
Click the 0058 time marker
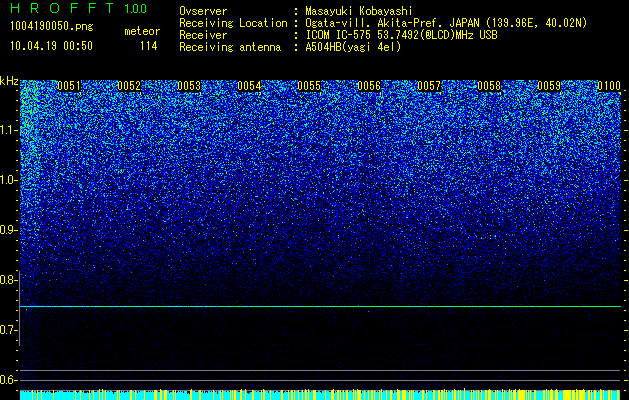tap(489, 86)
